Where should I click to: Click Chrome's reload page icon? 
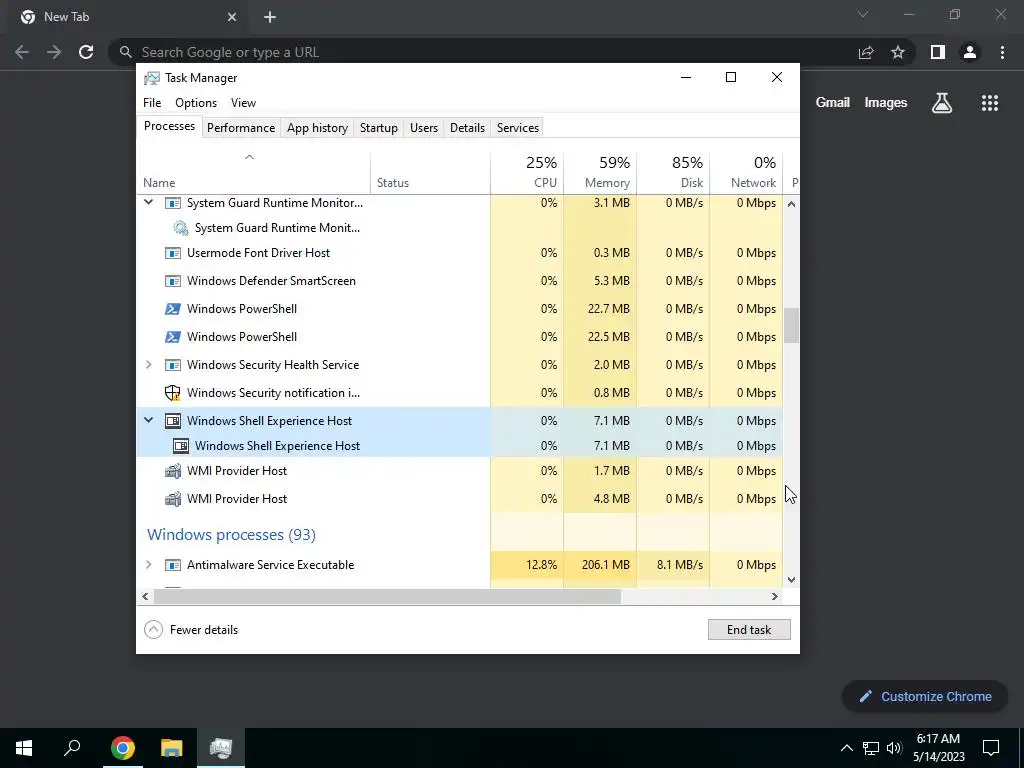[x=86, y=52]
